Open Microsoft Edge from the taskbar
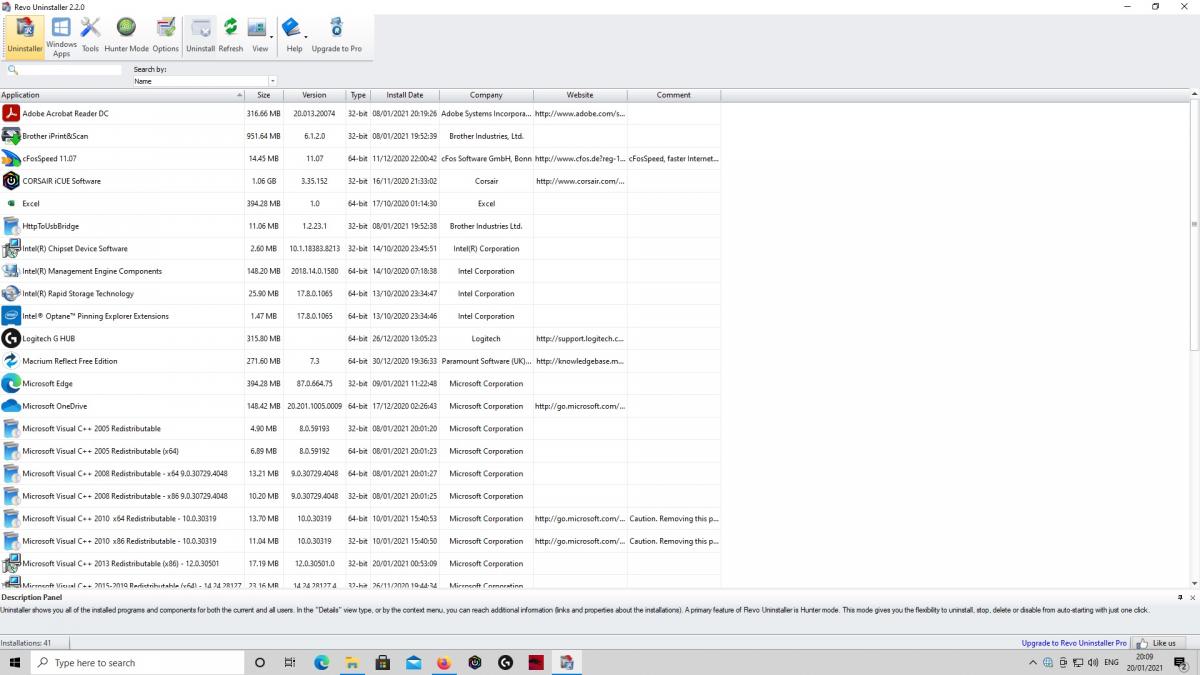 click(x=322, y=662)
